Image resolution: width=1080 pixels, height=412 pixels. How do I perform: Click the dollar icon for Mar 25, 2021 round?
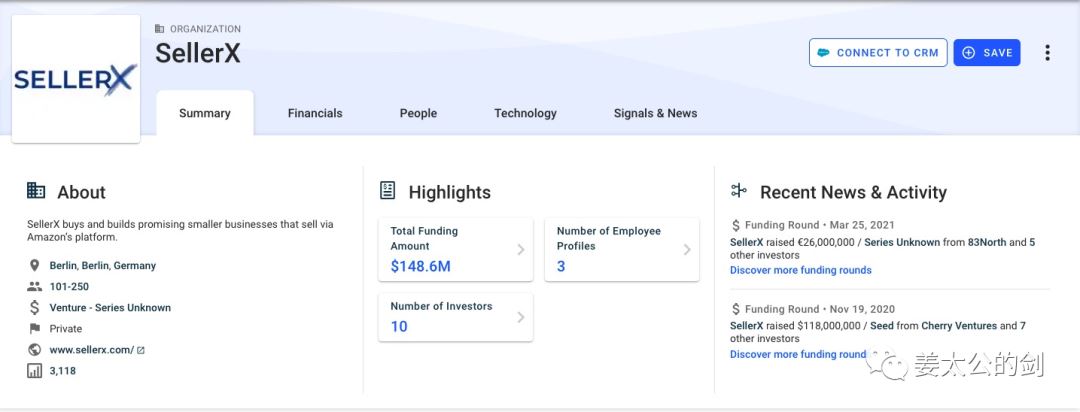[x=736, y=225]
